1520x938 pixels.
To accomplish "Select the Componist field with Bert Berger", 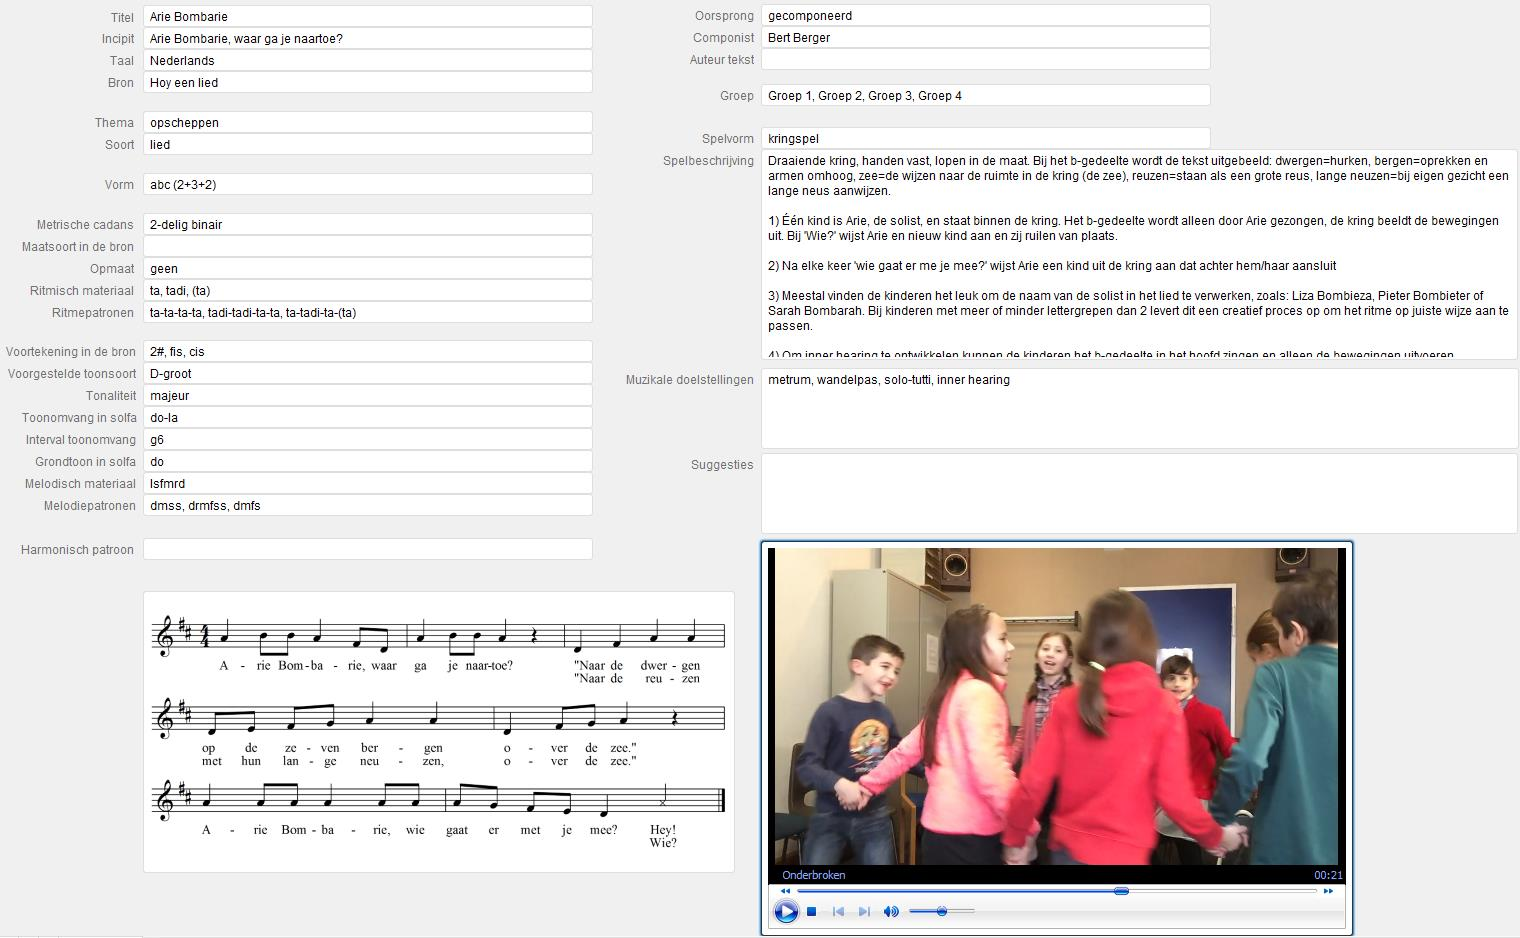I will 985,38.
